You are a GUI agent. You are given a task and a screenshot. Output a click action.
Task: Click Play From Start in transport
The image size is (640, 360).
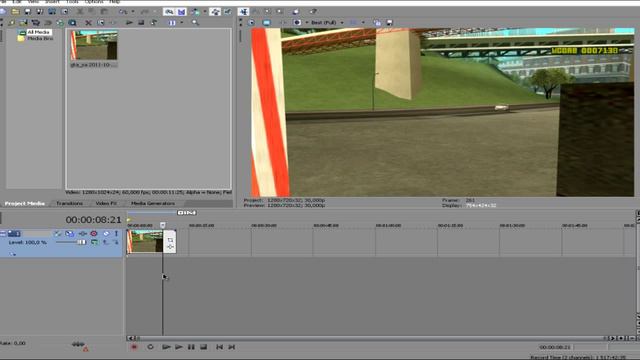(166, 347)
